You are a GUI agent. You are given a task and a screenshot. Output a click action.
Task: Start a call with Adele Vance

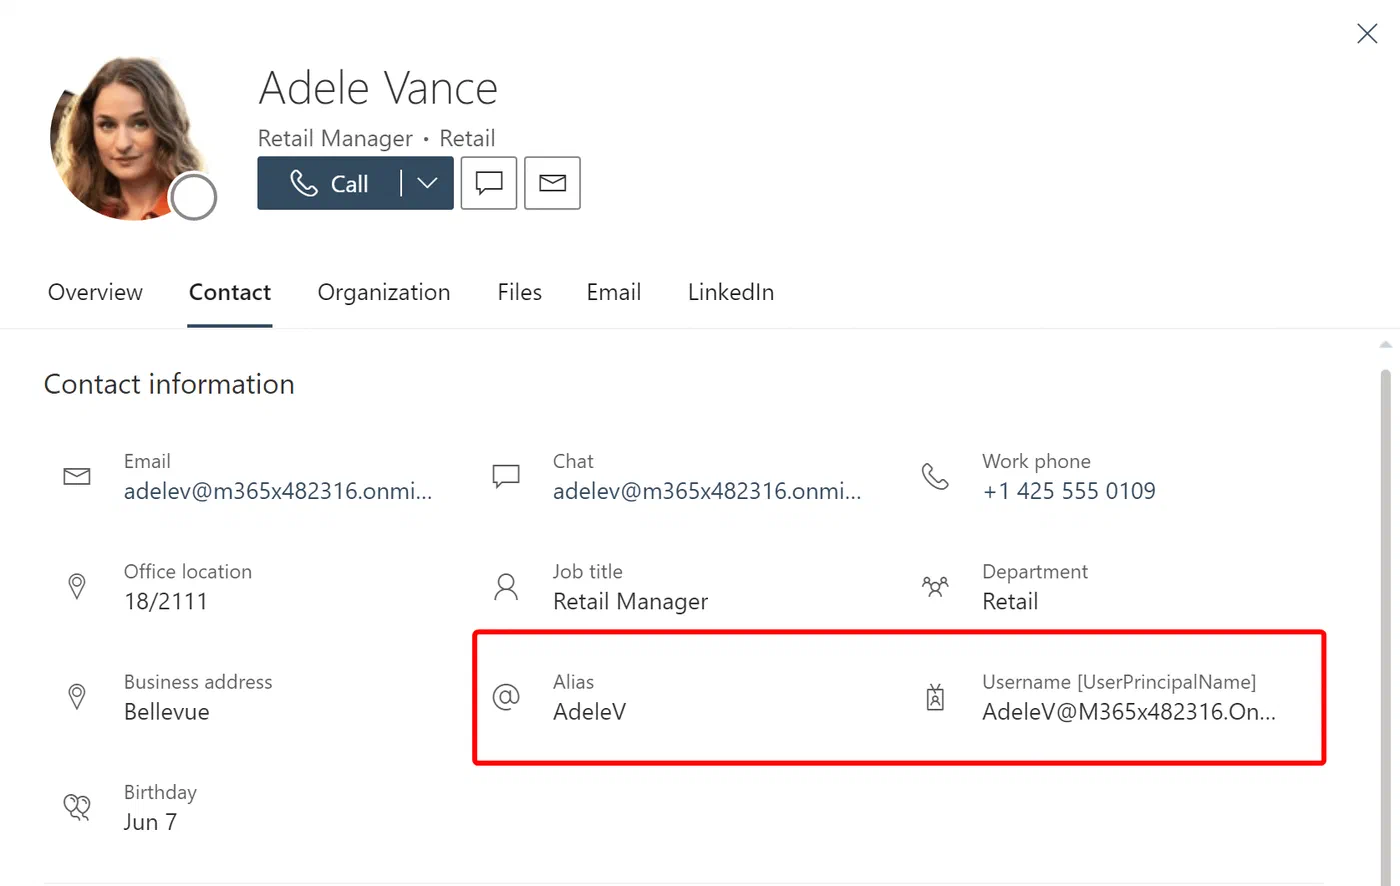click(329, 183)
